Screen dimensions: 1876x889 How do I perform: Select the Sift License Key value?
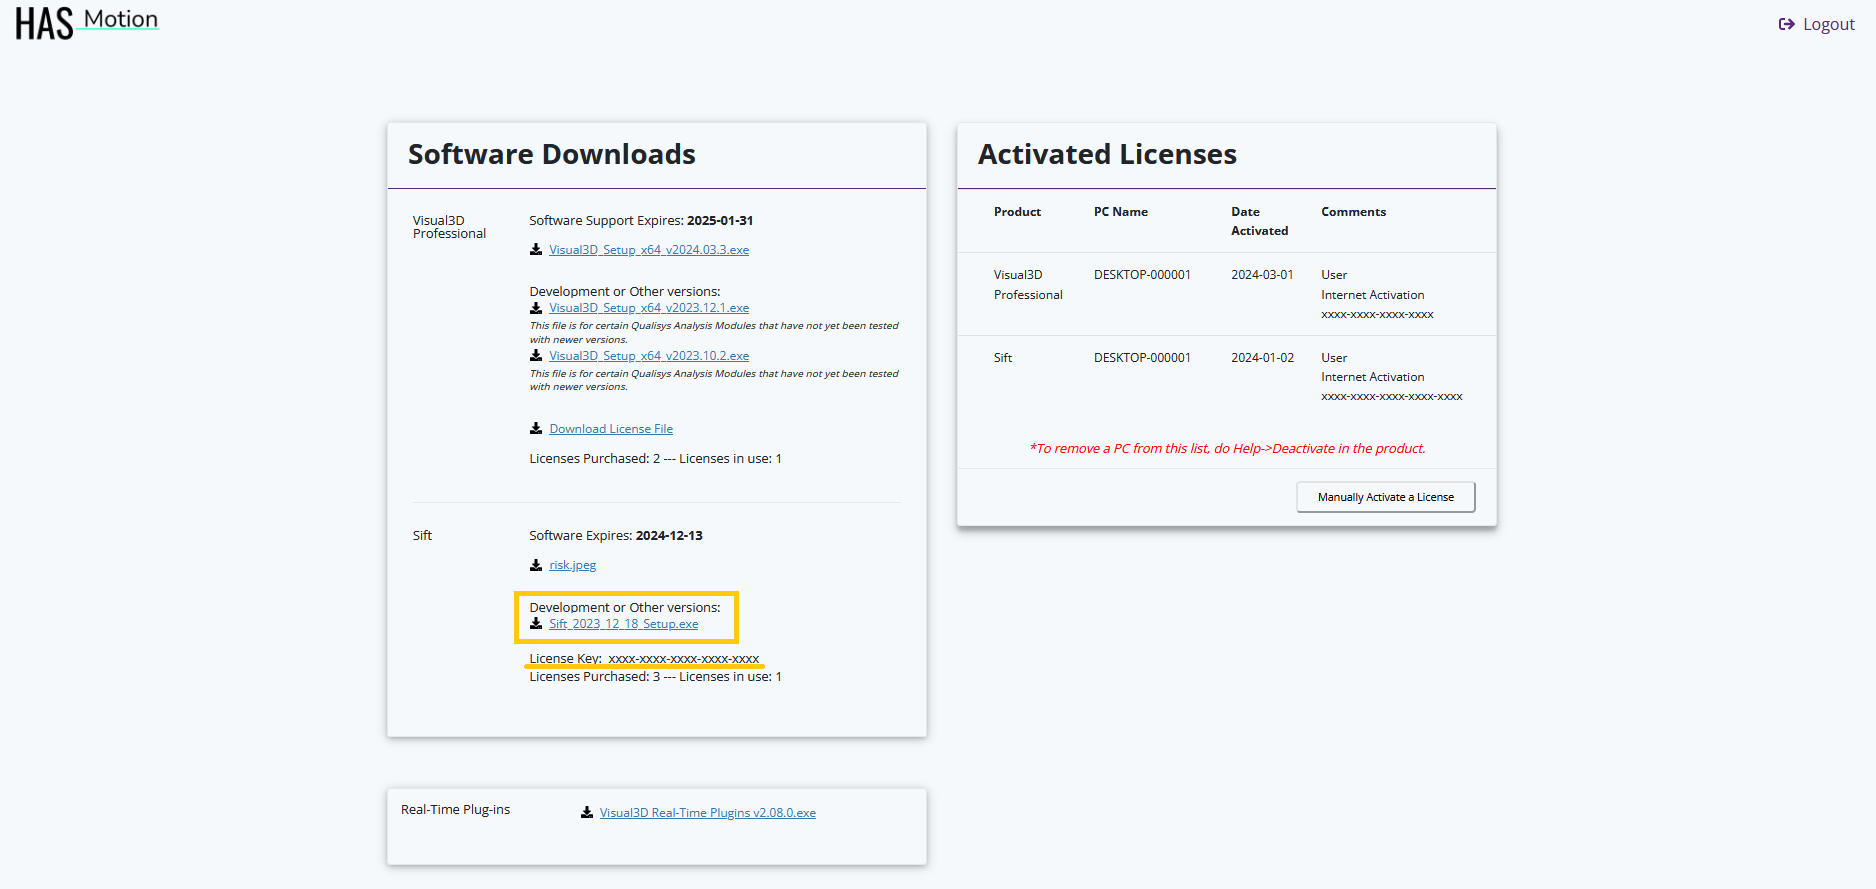684,659
